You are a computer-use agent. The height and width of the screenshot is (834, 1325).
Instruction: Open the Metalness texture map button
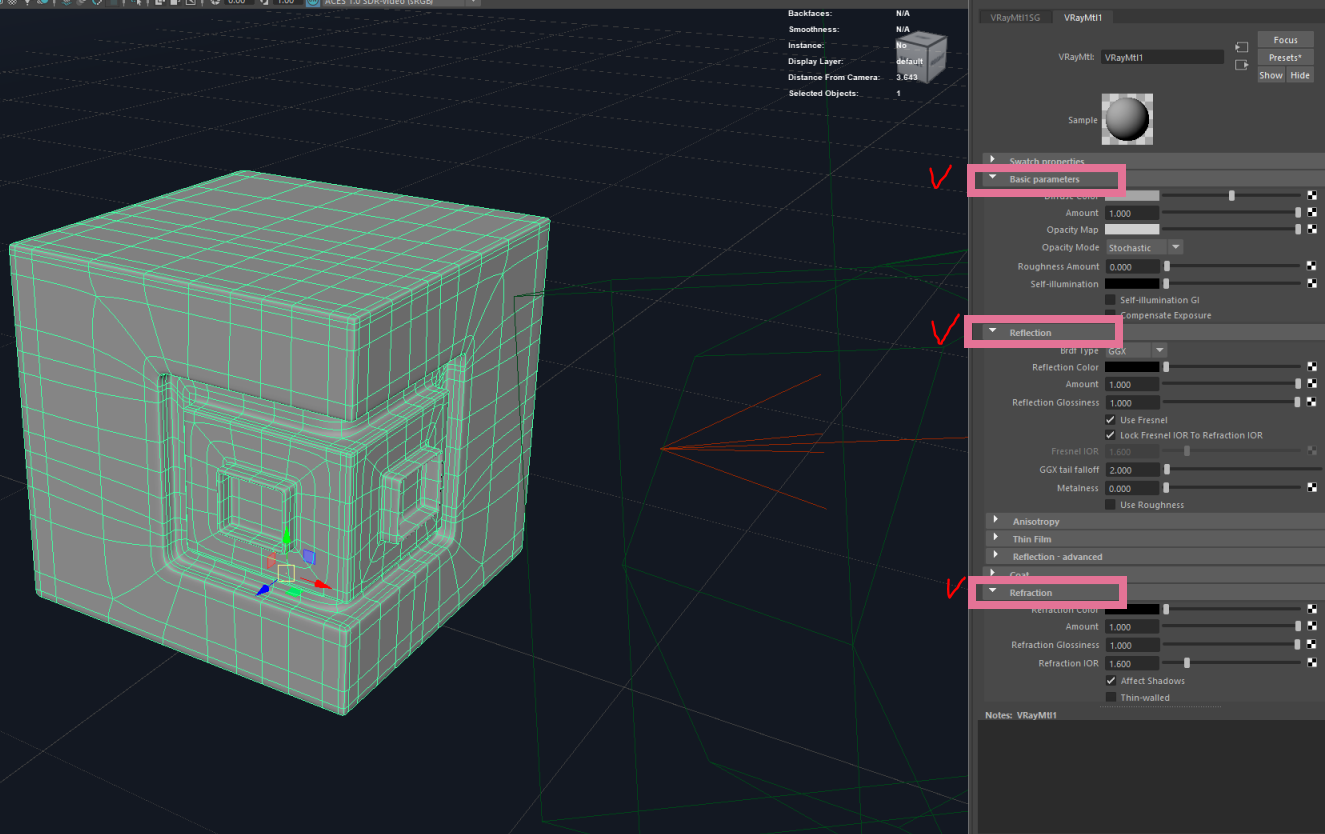[1311, 488]
